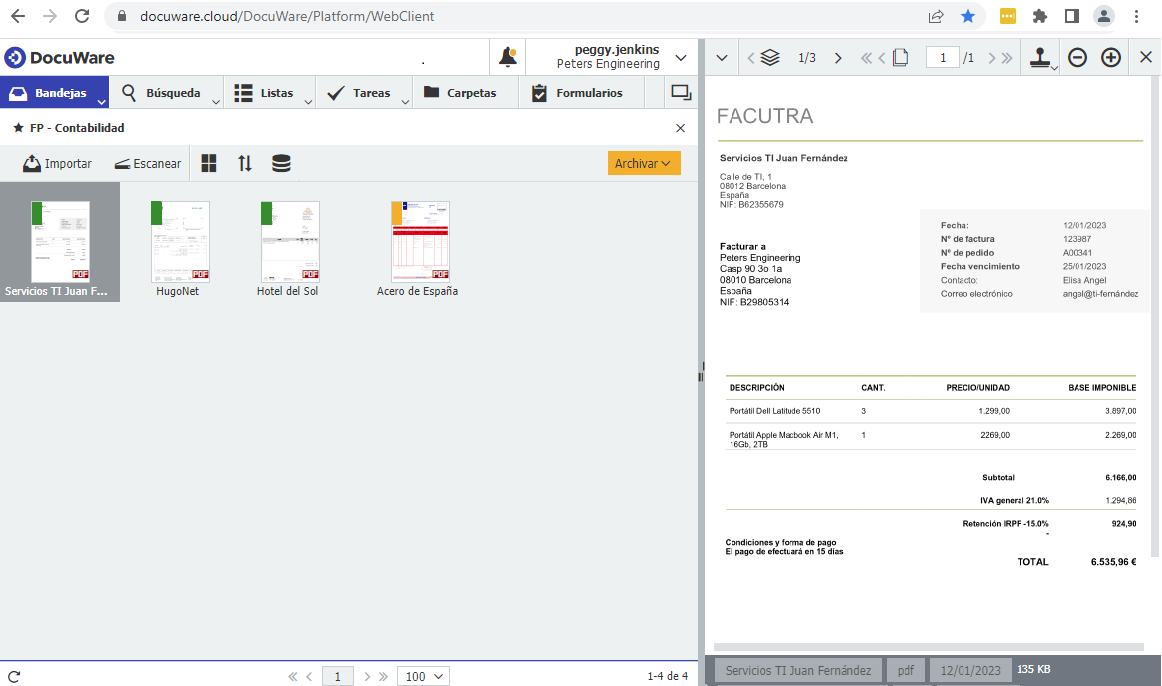Click the Importar button
Image resolution: width=1162 pixels, height=686 pixels.
click(57, 163)
